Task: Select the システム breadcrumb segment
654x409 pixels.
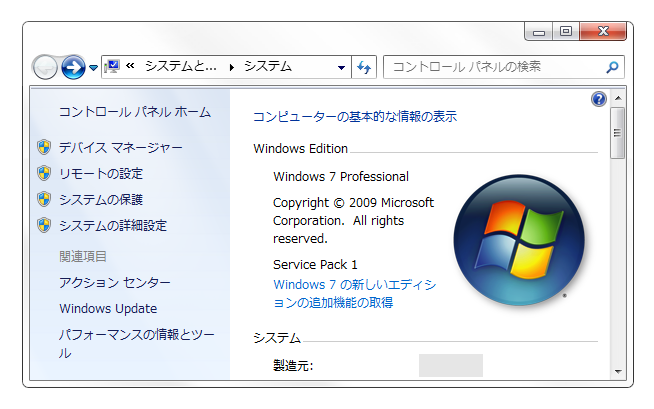Action: [x=267, y=67]
